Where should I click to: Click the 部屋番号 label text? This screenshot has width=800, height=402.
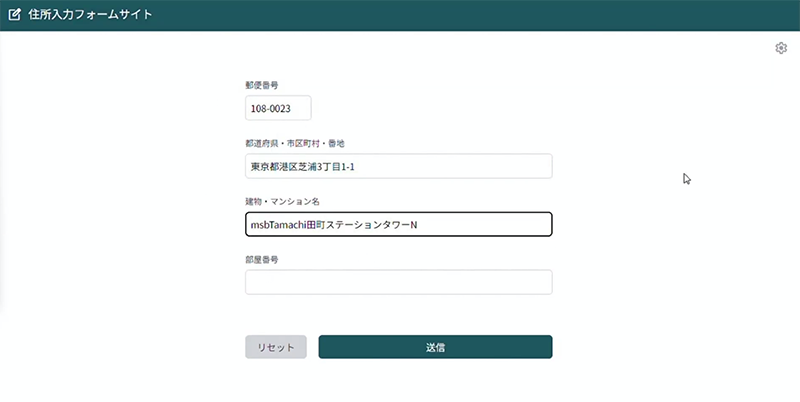[261, 259]
